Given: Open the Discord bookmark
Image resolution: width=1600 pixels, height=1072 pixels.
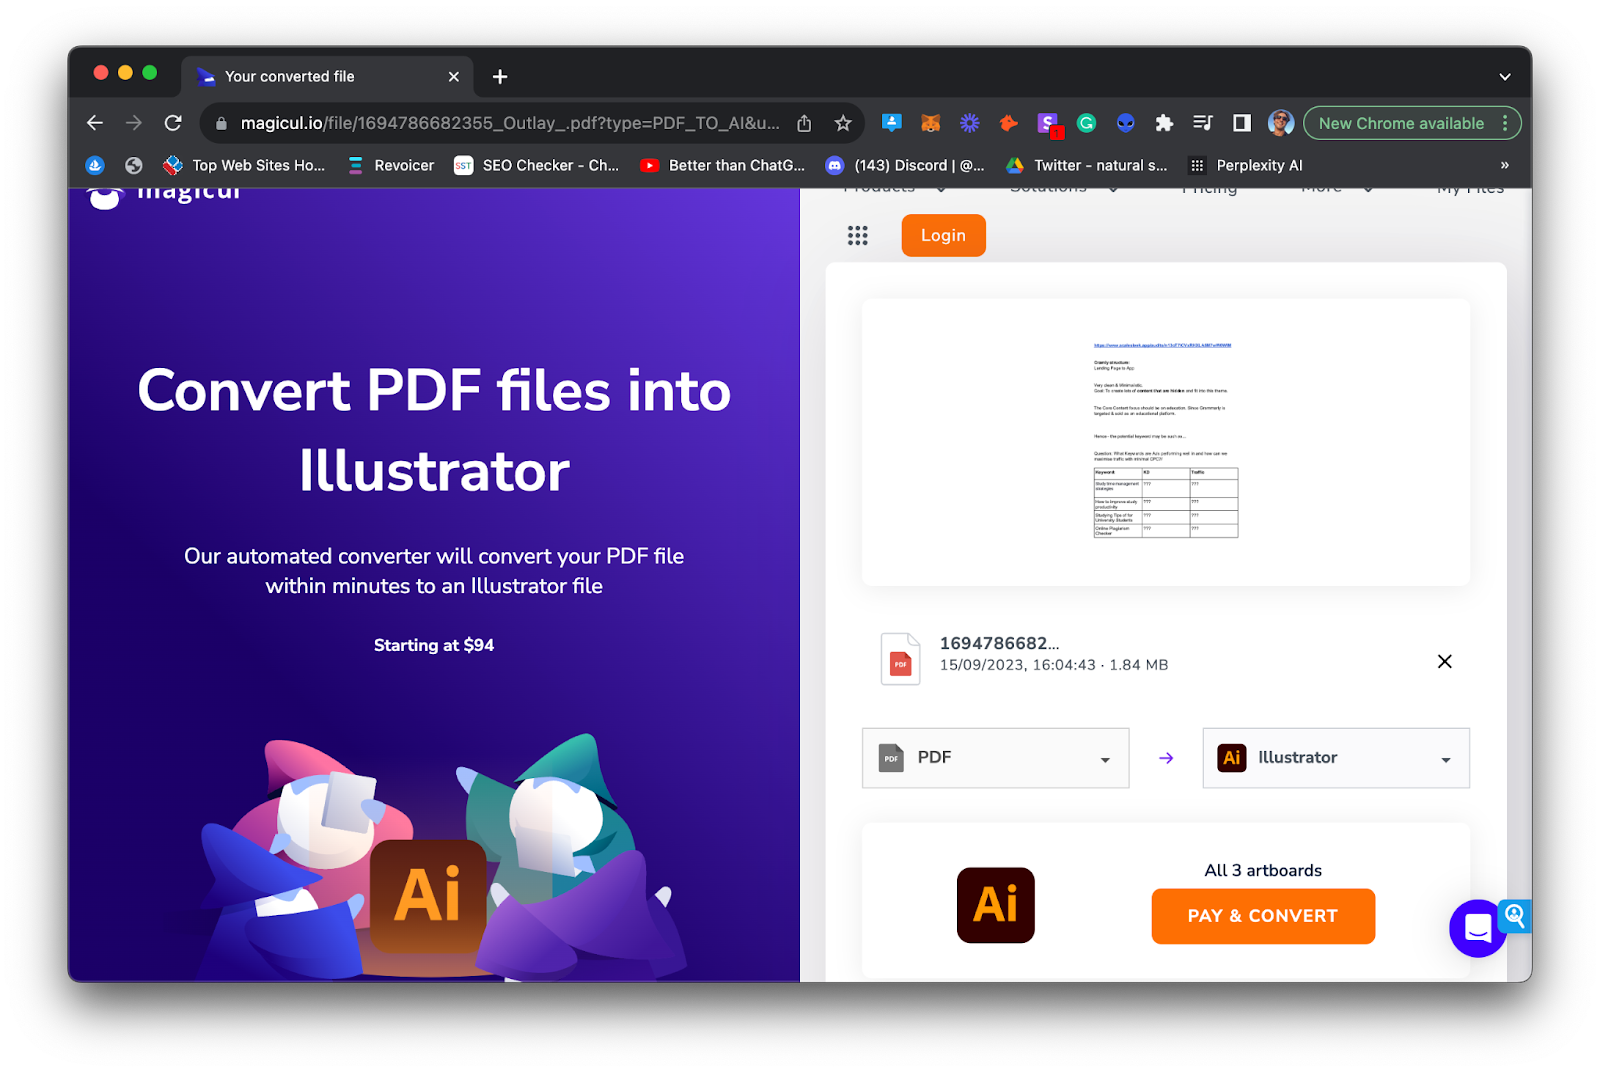Looking at the screenshot, I should pos(905,165).
